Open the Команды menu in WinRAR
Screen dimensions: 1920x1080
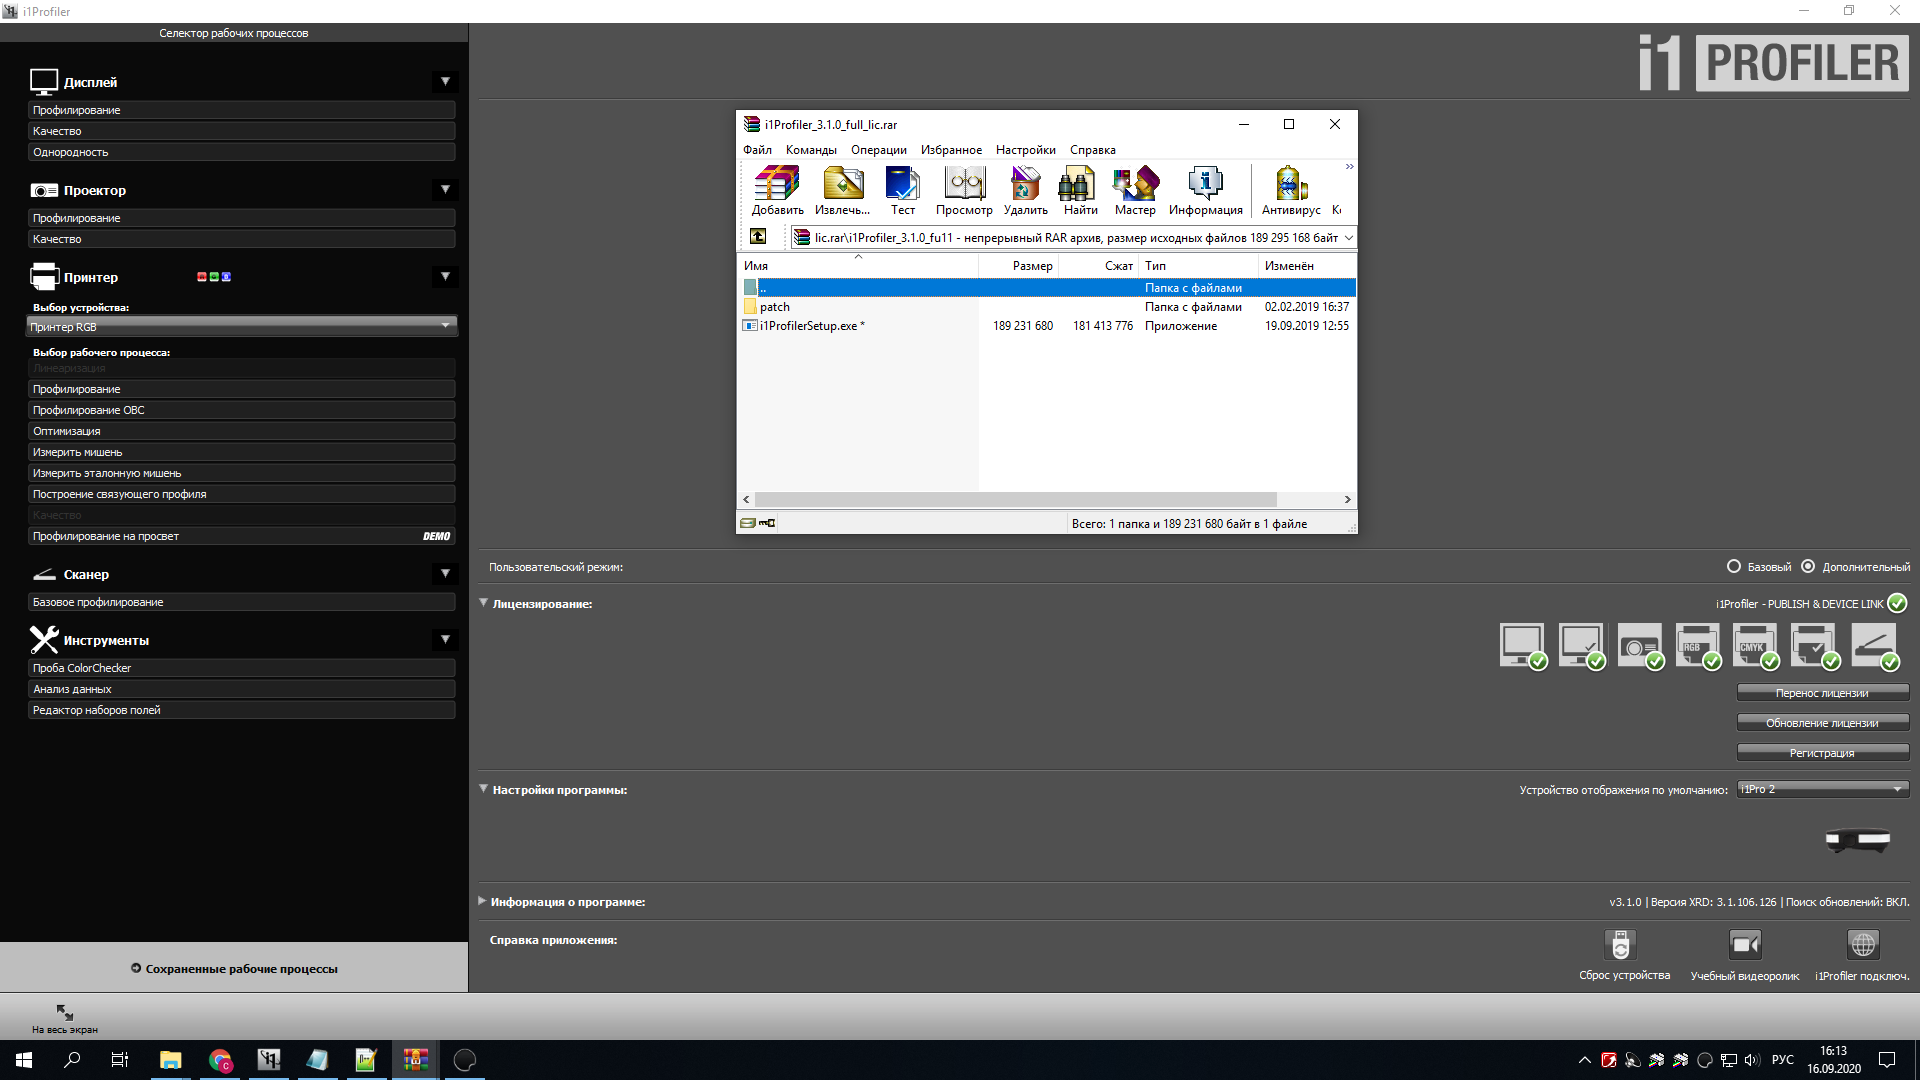click(811, 150)
